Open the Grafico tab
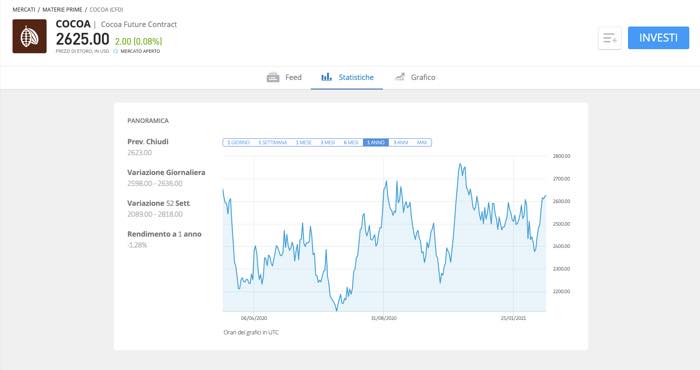 click(415, 77)
